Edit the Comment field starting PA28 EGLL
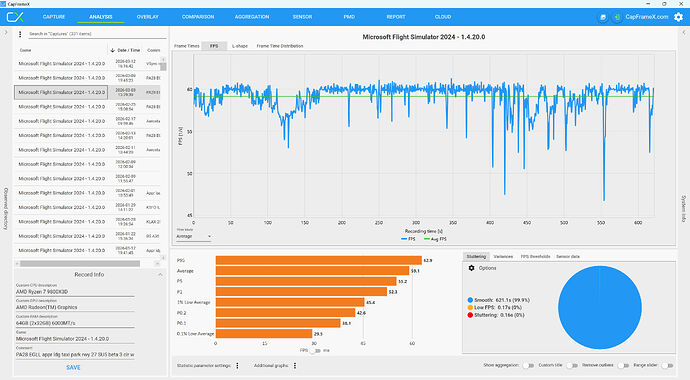The height and width of the screenshot is (380, 690). [75, 354]
